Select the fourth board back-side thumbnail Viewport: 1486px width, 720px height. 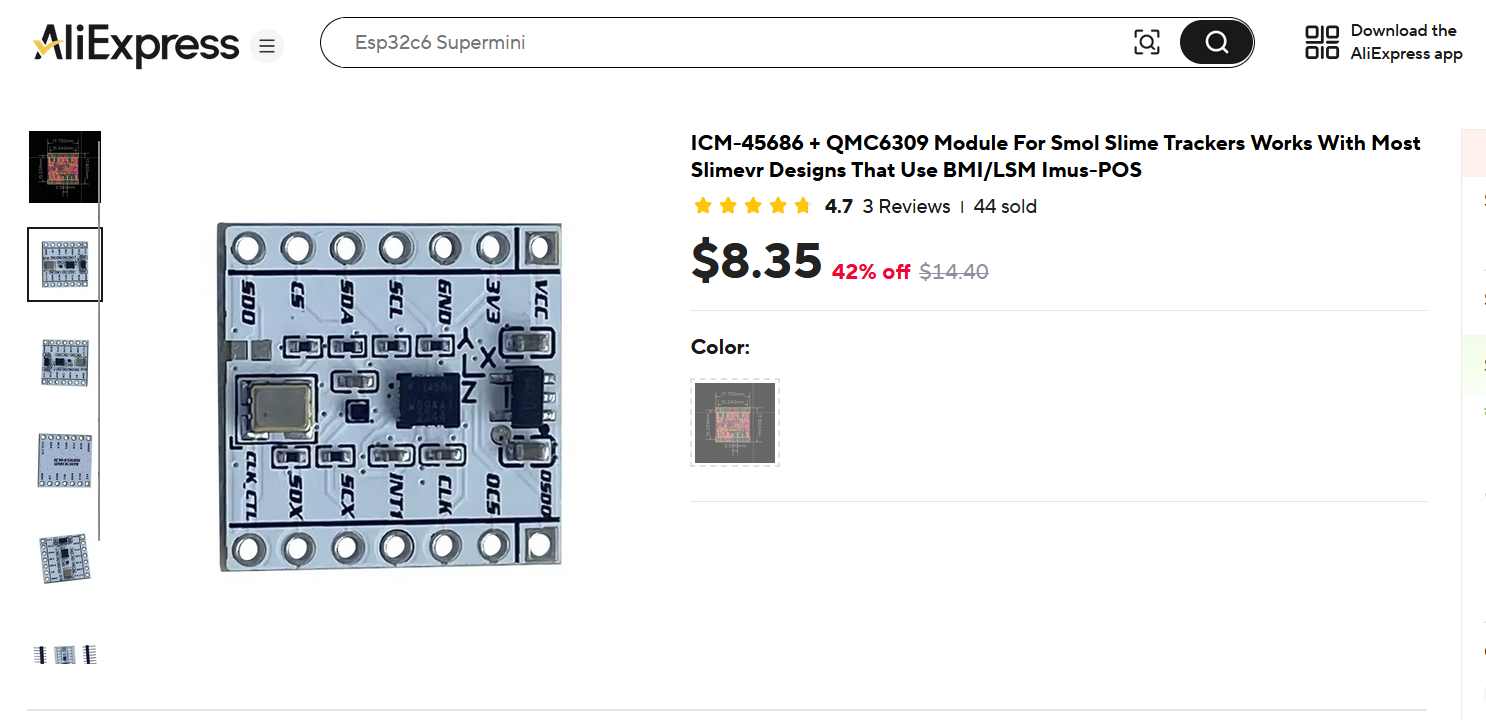[x=65, y=460]
